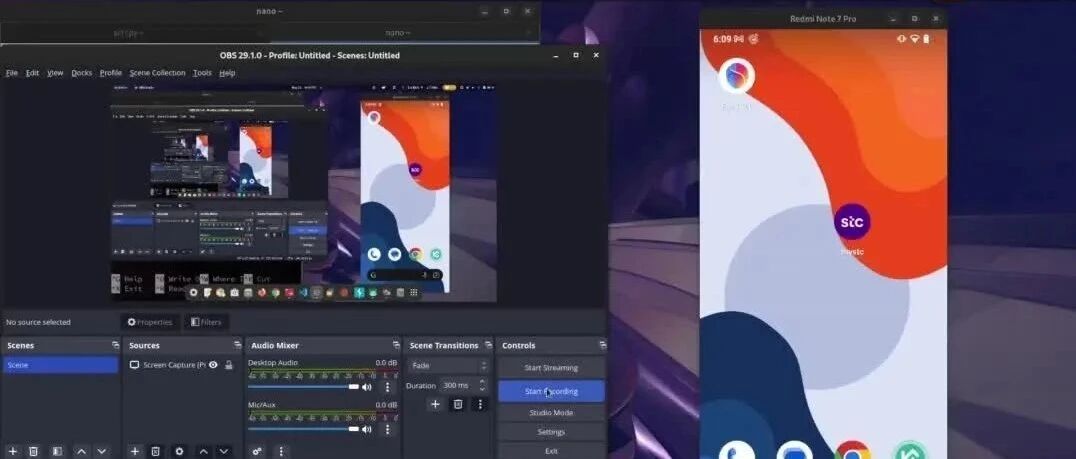Open source Properties button
The height and width of the screenshot is (459, 1076).
pos(150,322)
